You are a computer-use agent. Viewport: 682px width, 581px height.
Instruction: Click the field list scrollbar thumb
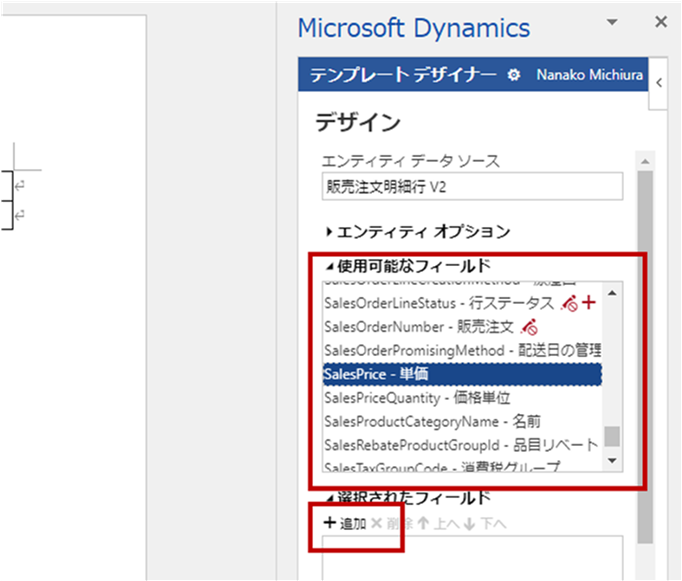point(612,436)
